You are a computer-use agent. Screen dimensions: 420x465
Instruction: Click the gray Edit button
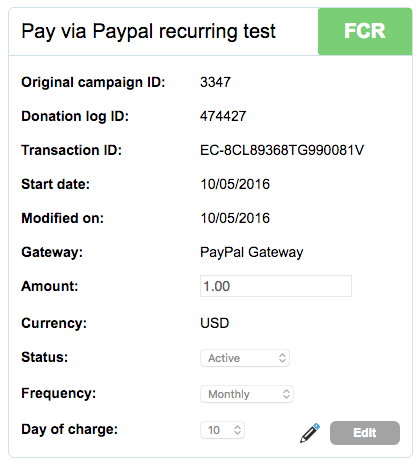click(365, 433)
